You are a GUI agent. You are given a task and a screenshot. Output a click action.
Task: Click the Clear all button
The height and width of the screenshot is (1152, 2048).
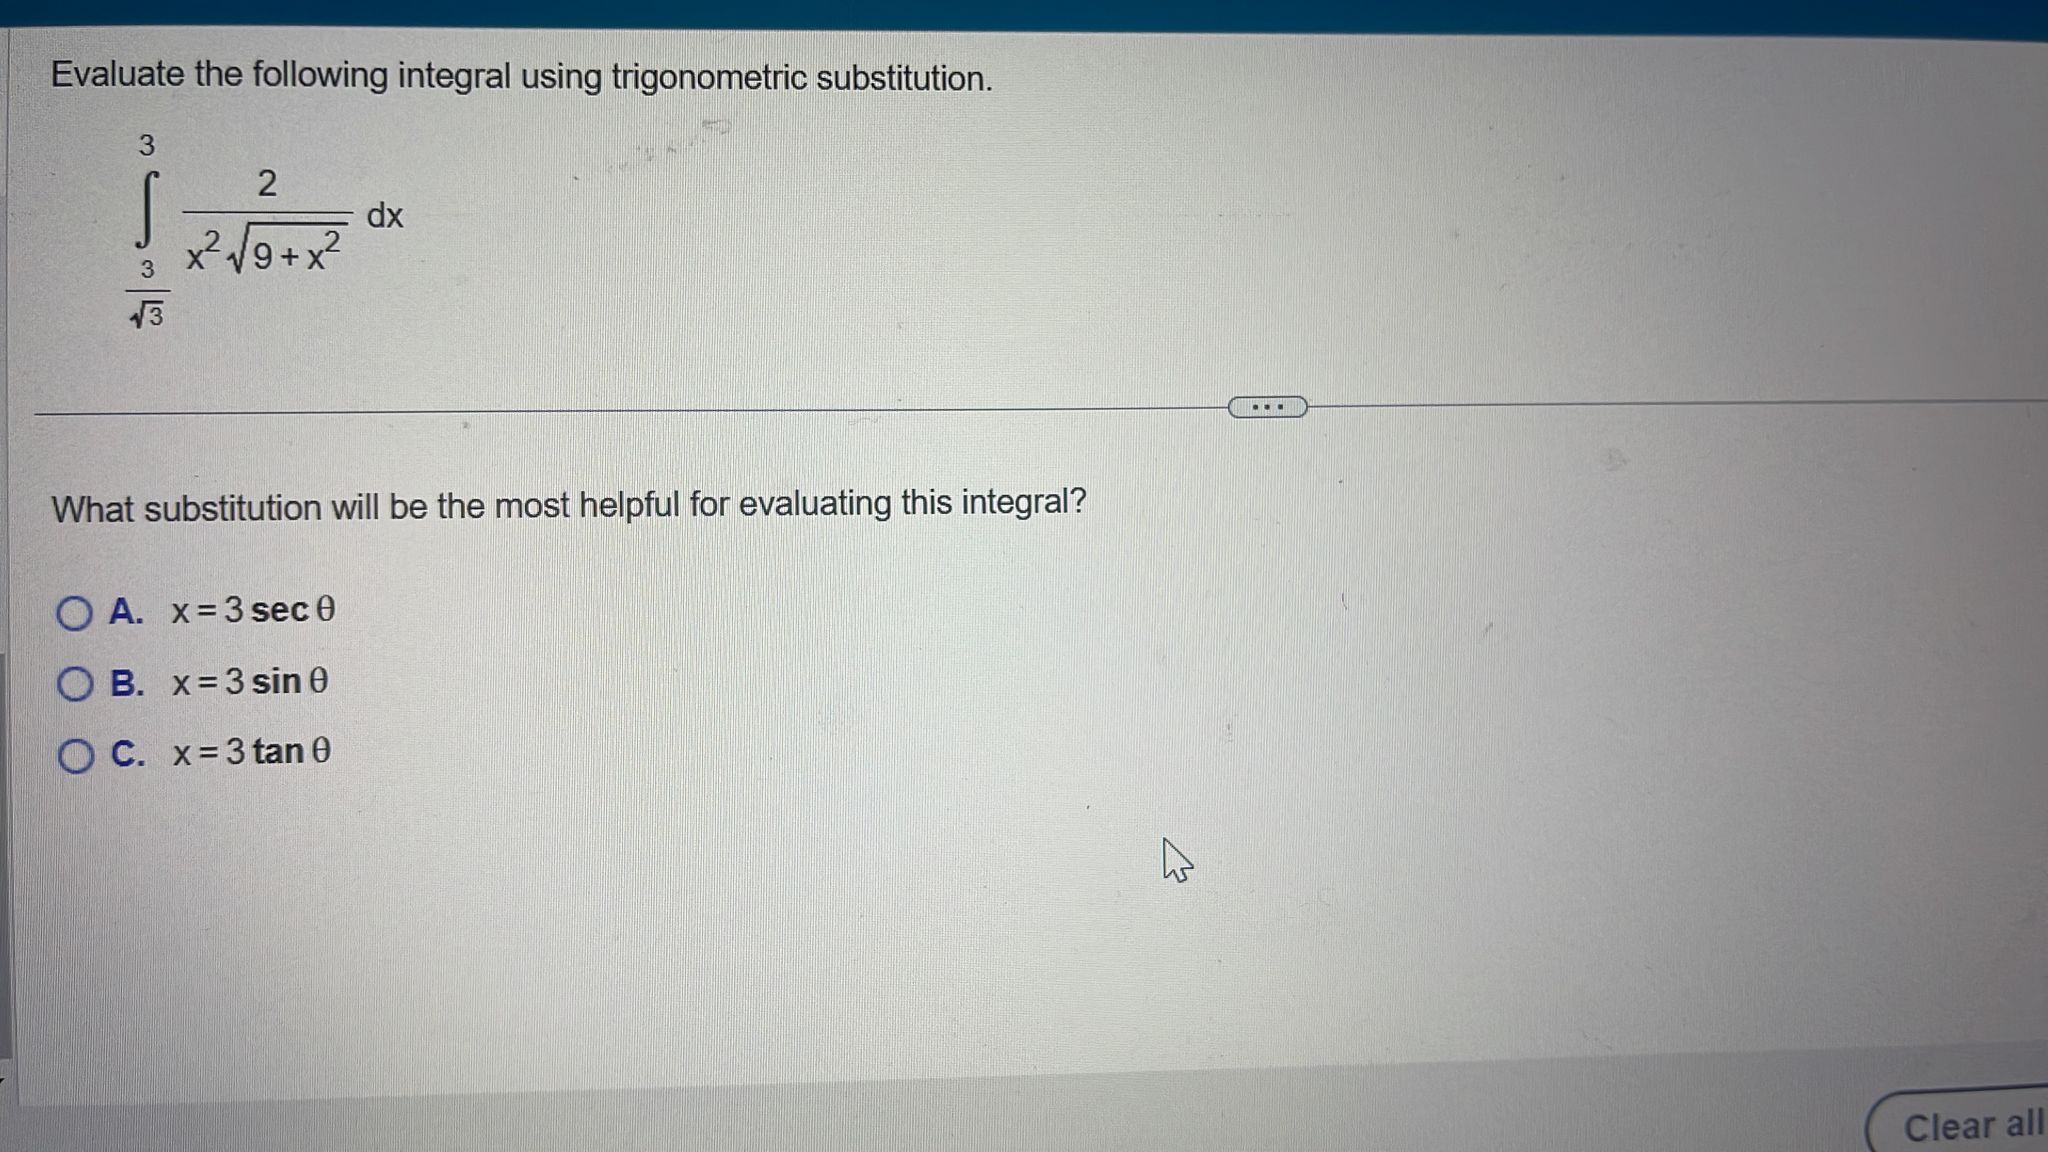pos(1983,1125)
